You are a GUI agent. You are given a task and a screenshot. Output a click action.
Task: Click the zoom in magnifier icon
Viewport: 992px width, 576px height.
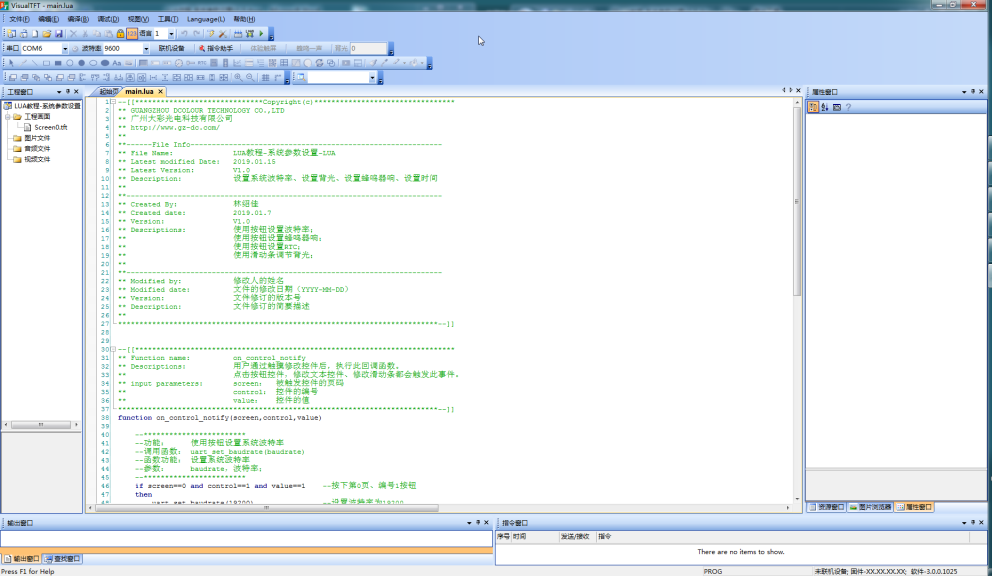tap(237, 77)
